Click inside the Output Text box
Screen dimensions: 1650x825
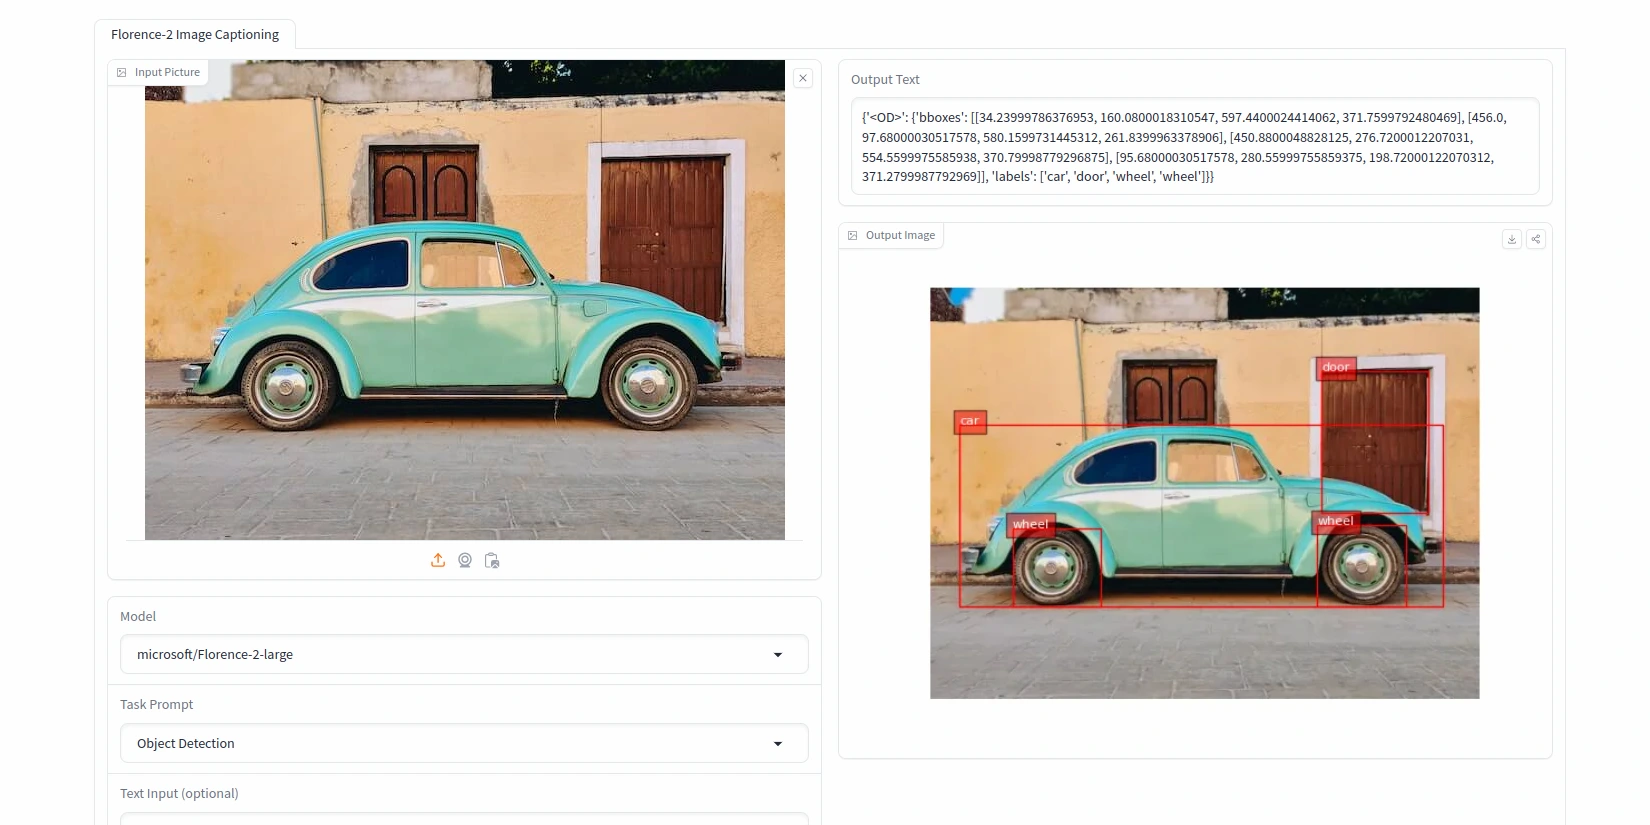(1194, 147)
